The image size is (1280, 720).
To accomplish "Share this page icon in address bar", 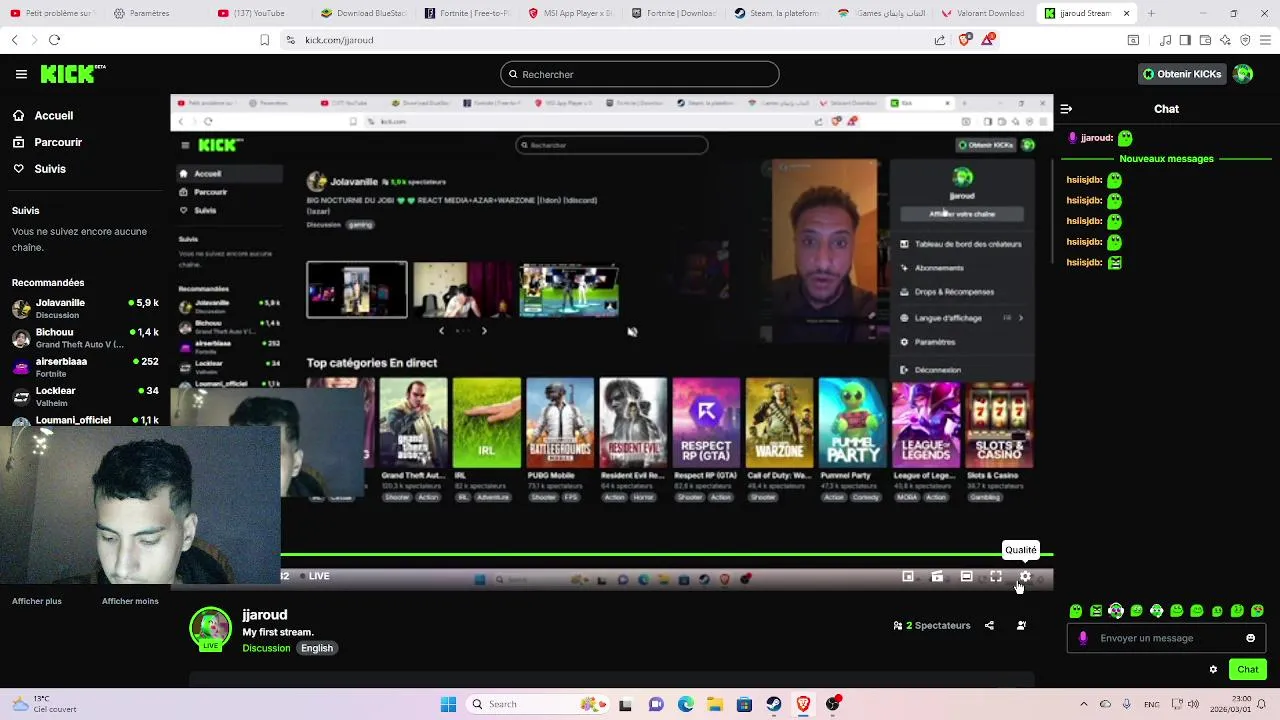I will tap(940, 40).
